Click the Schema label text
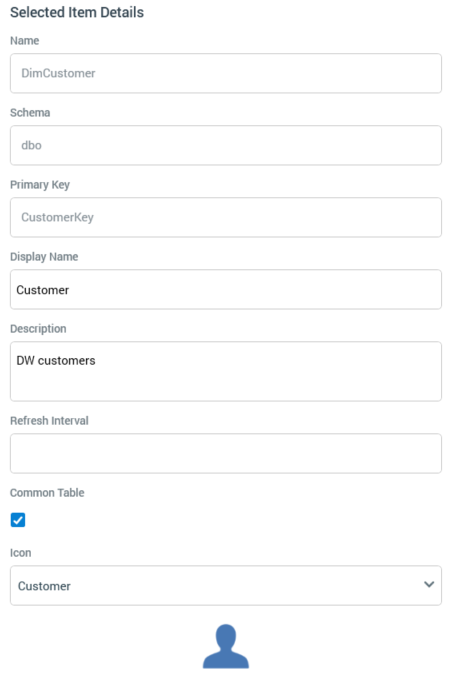This screenshot has height=677, width=452. coord(30,113)
